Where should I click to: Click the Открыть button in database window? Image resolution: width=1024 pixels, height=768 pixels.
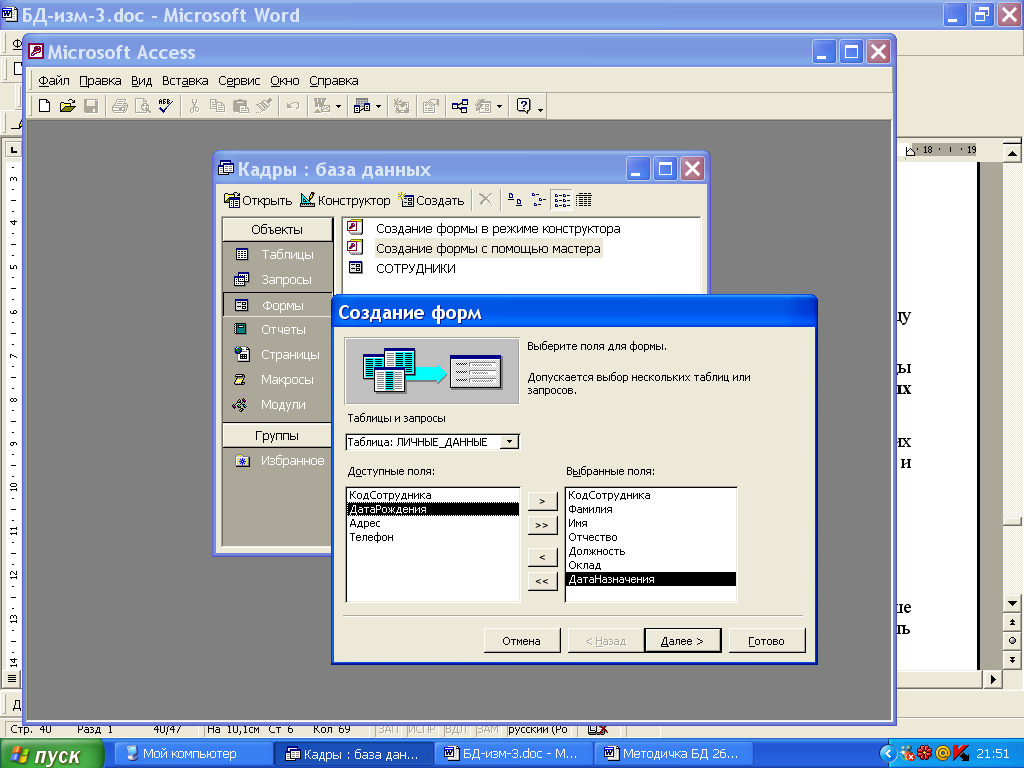(258, 200)
